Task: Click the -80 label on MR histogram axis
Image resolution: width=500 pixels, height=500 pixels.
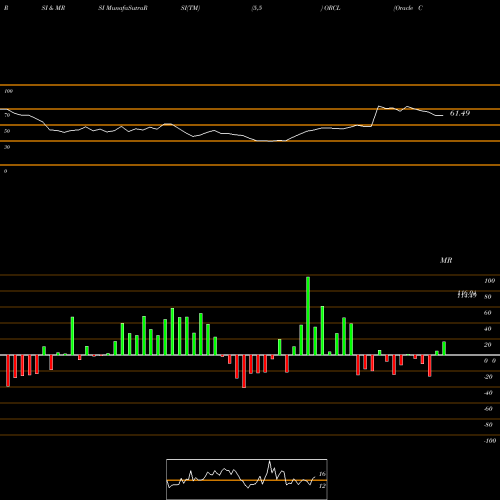Action: coord(488,425)
